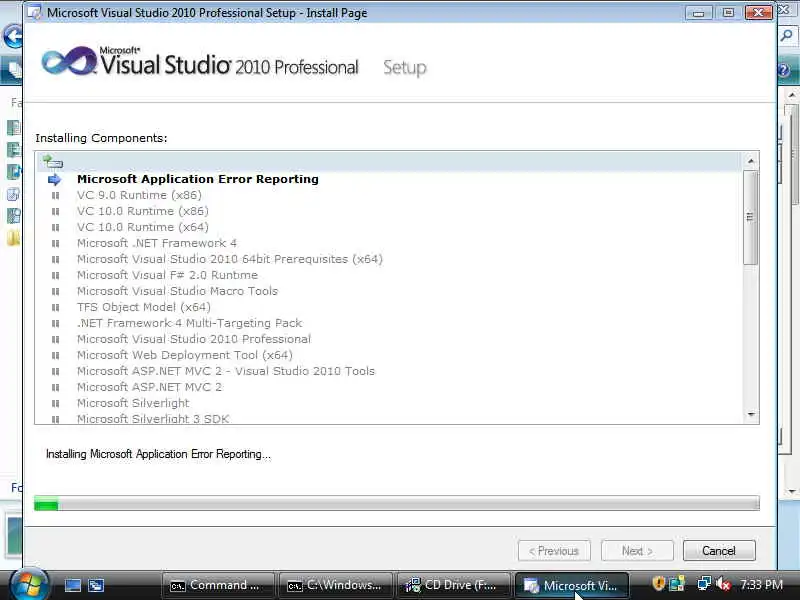Click the setup window title bar icon
800x600 pixels.
[x=35, y=12]
